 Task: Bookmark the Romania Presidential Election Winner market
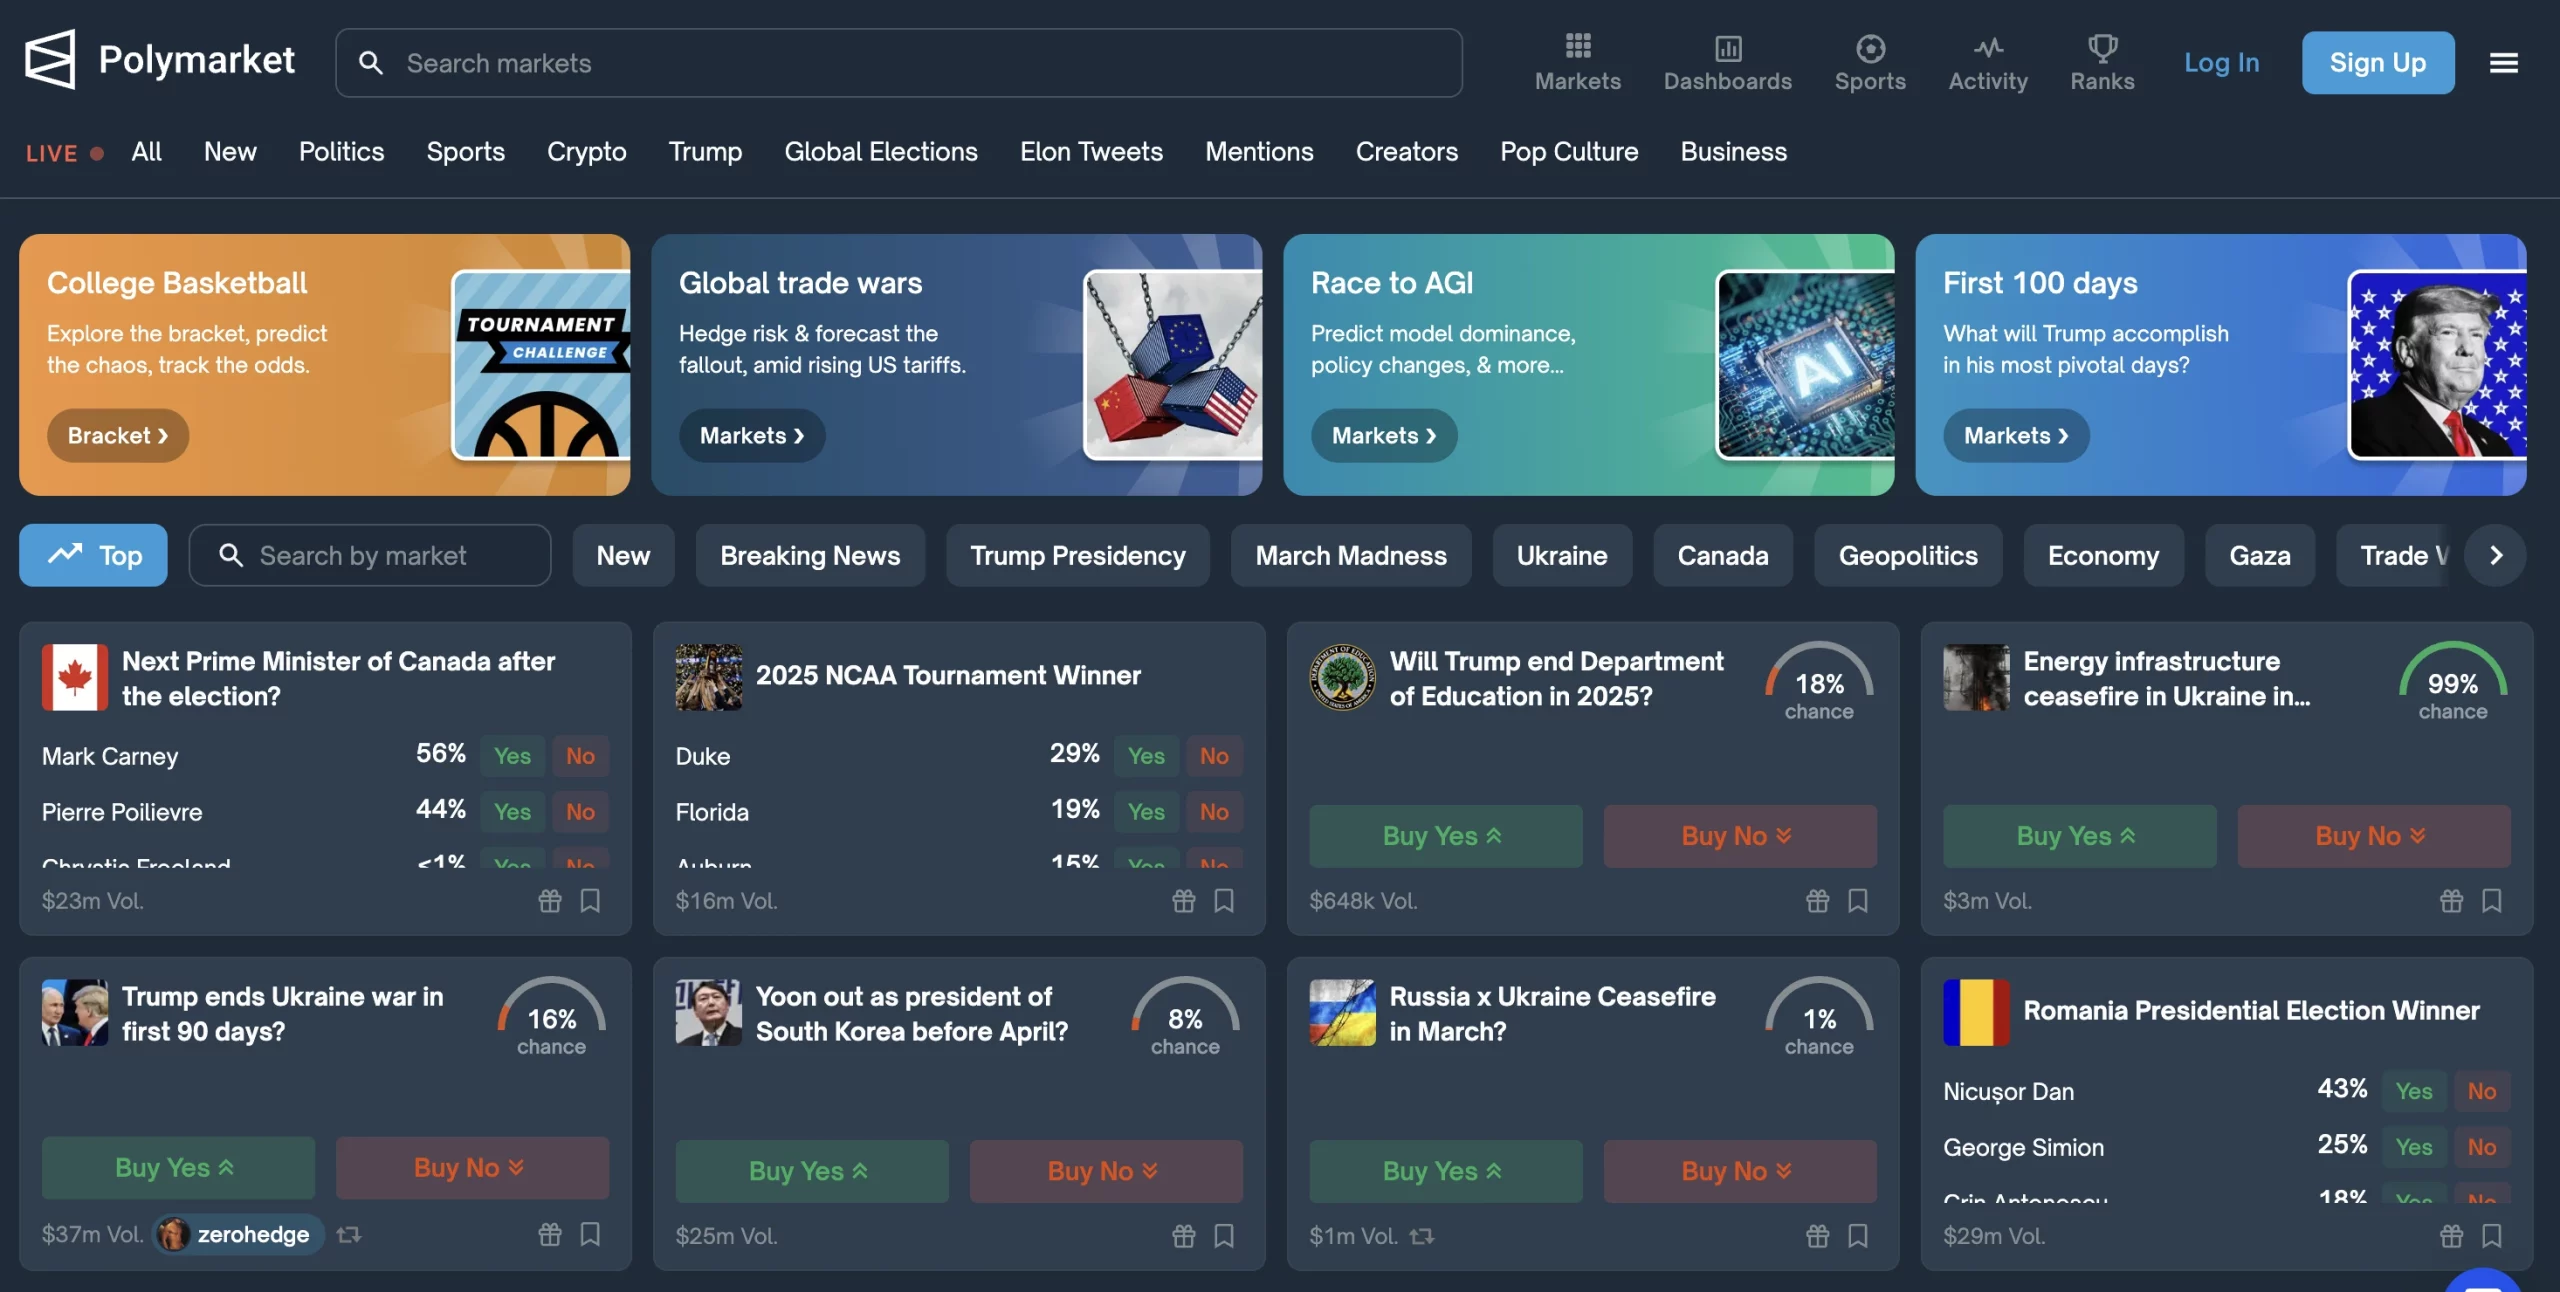[x=2491, y=1236]
